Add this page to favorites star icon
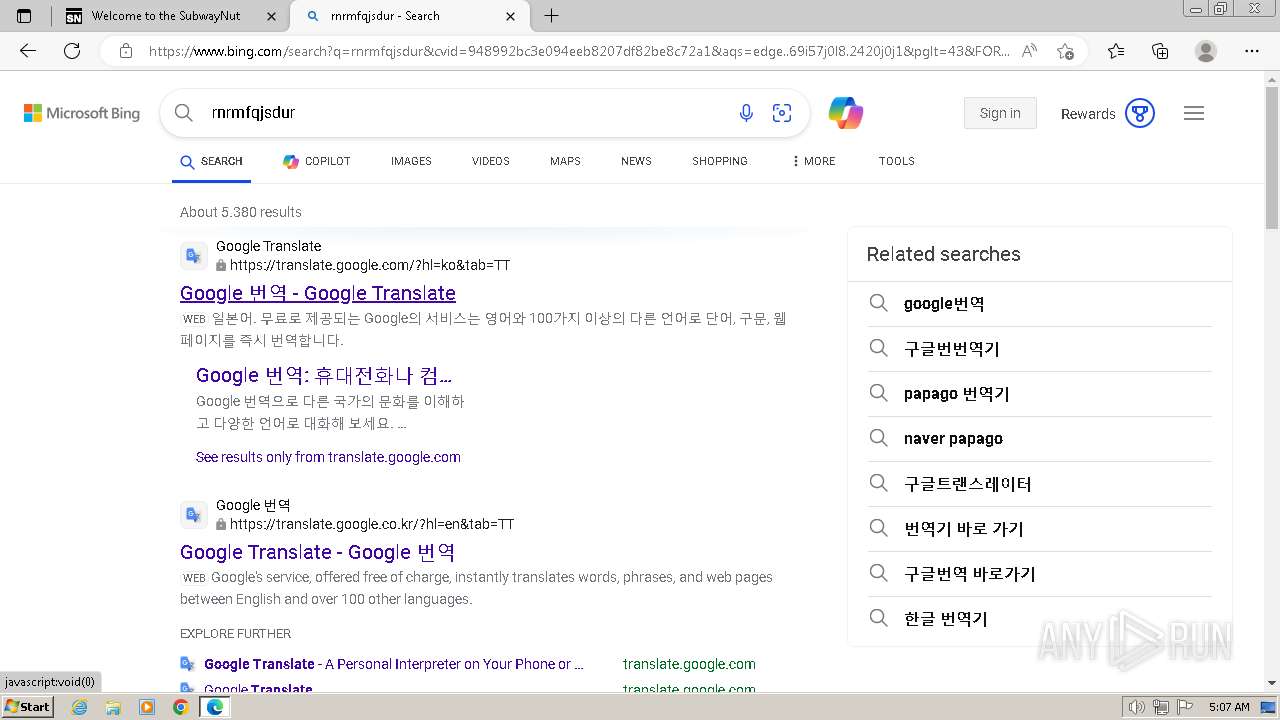1280x720 pixels. [1065, 51]
